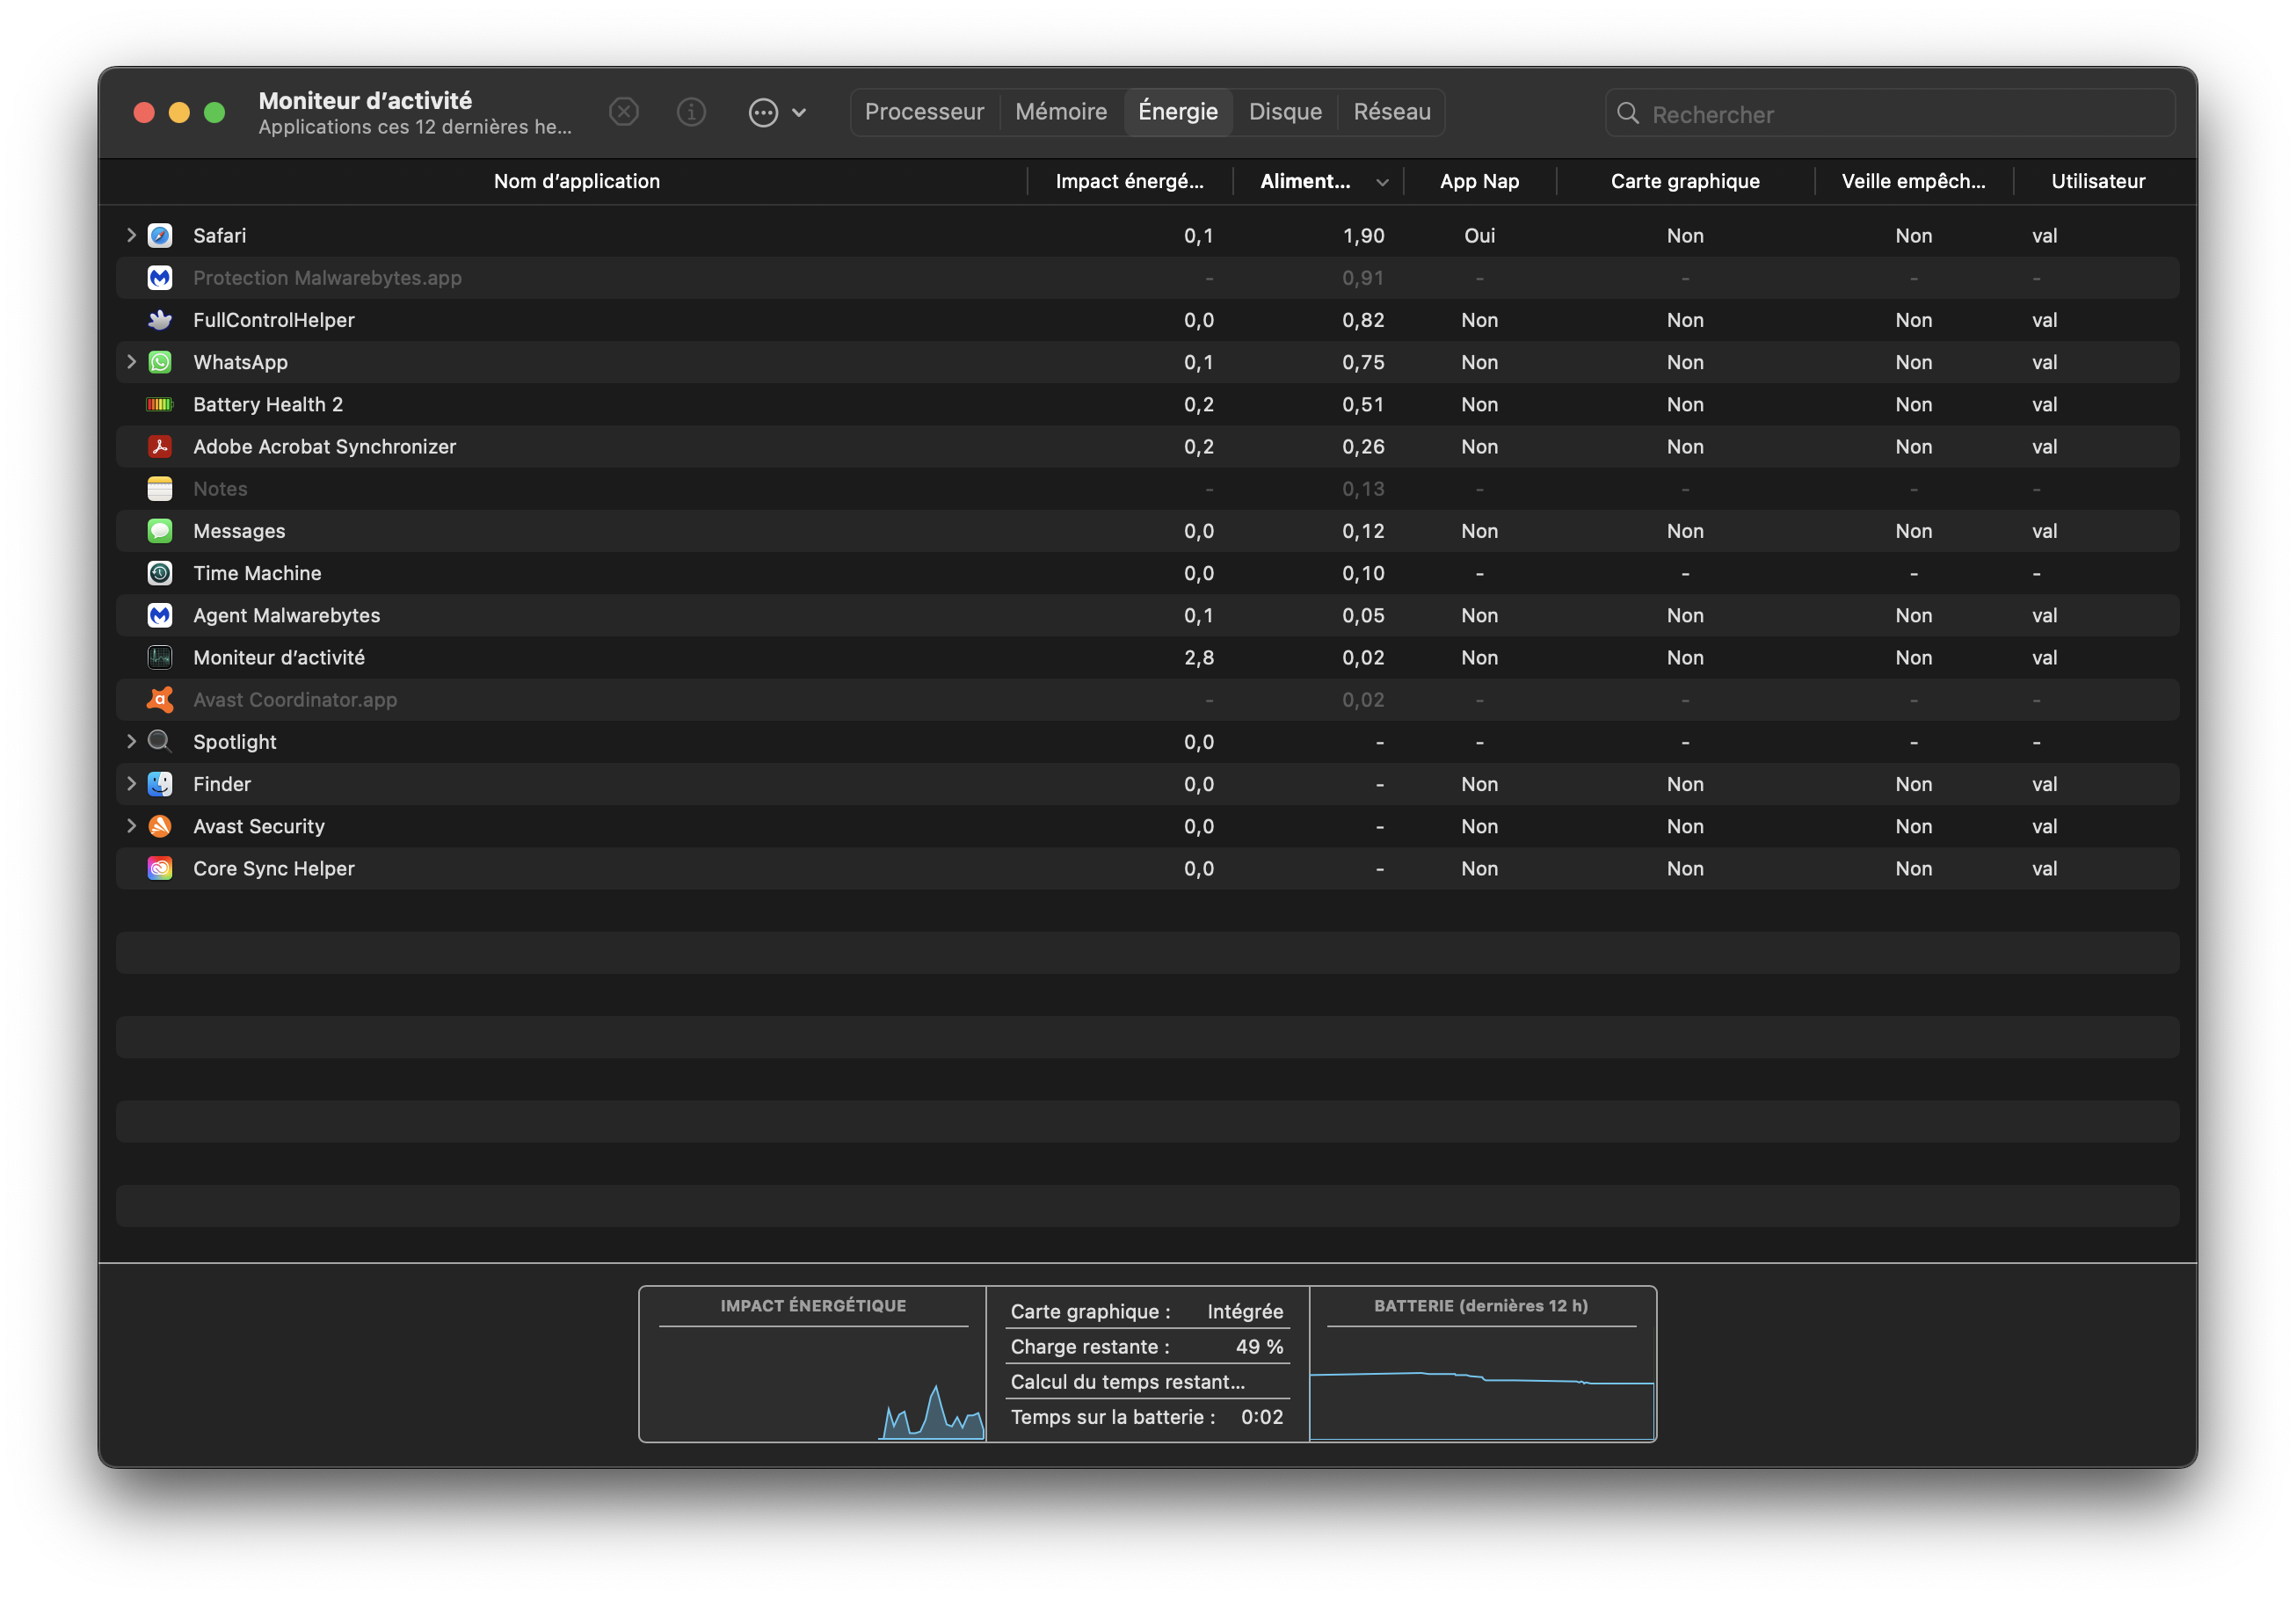Open the process info (i) toolbar icon
Screen dimensions: 2296x1598
click(x=691, y=112)
